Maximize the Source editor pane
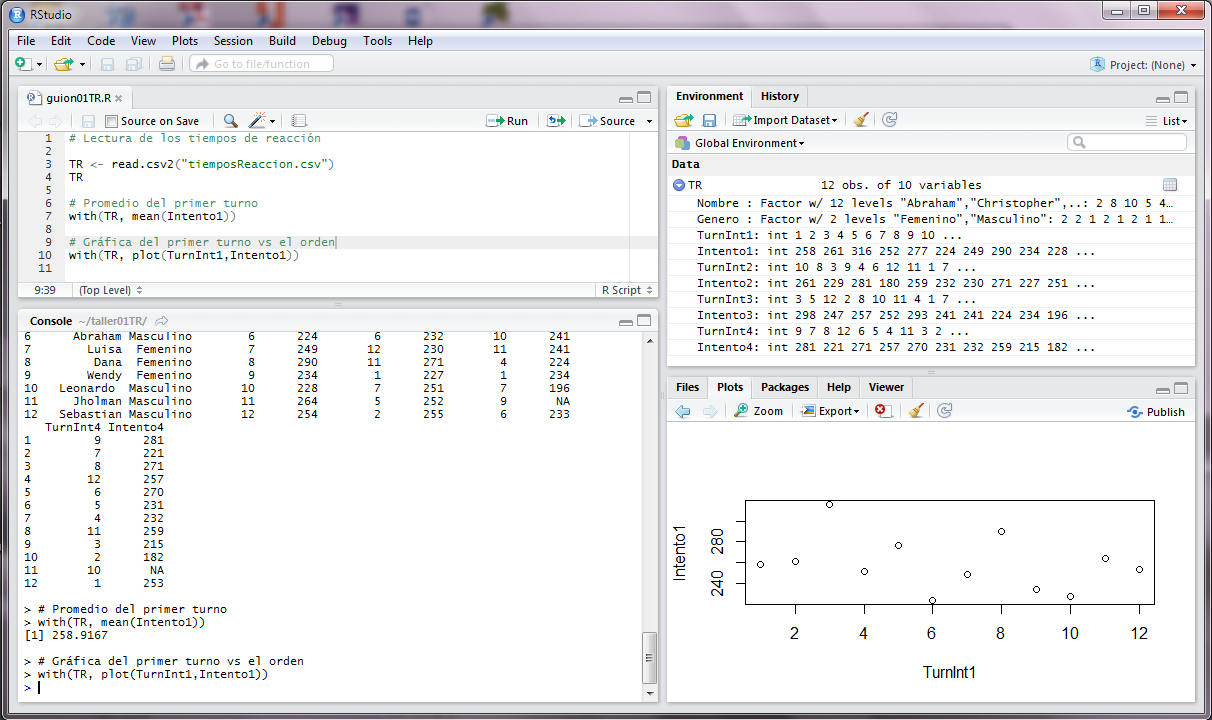The width and height of the screenshot is (1212, 720). point(644,98)
